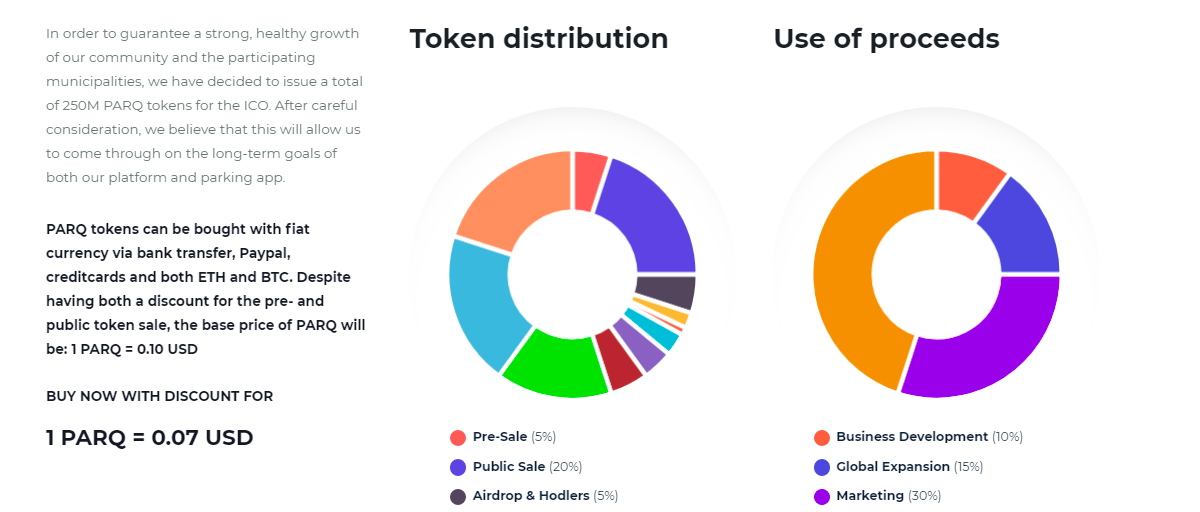
Task: Click the Airdrop & Hodlers legend dot
Action: tap(458, 496)
